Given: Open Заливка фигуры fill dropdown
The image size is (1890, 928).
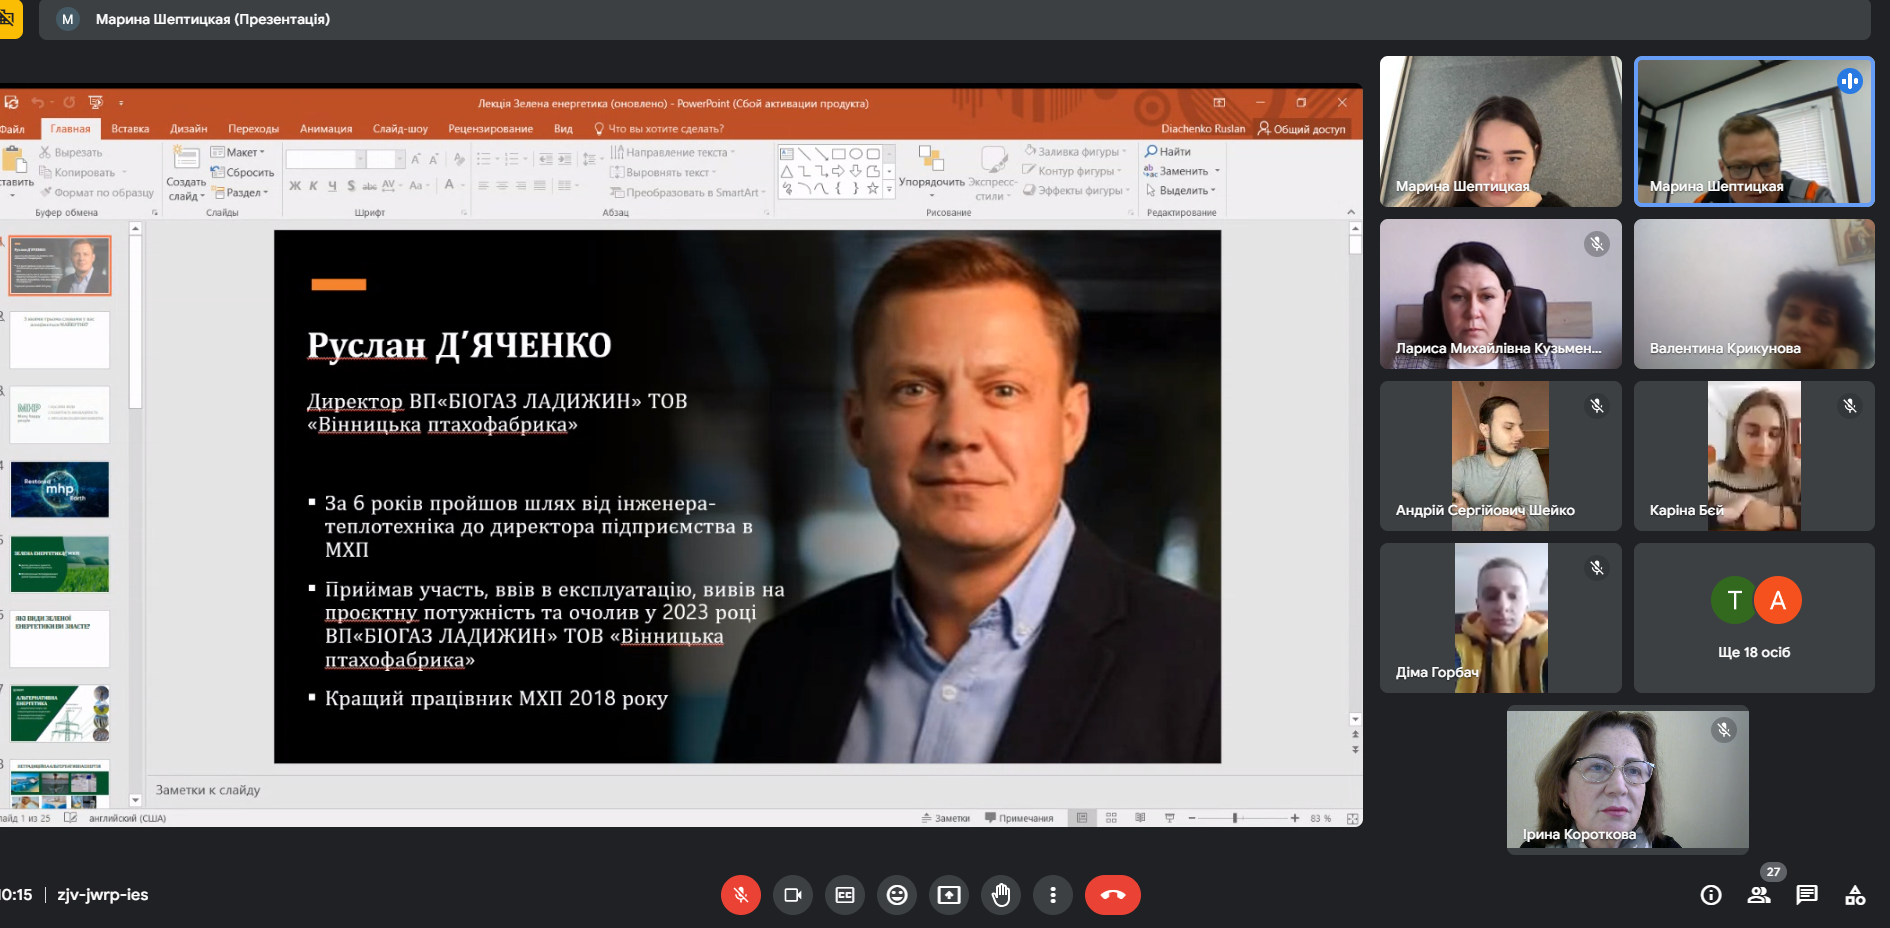Looking at the screenshot, I should pos(1076,151).
